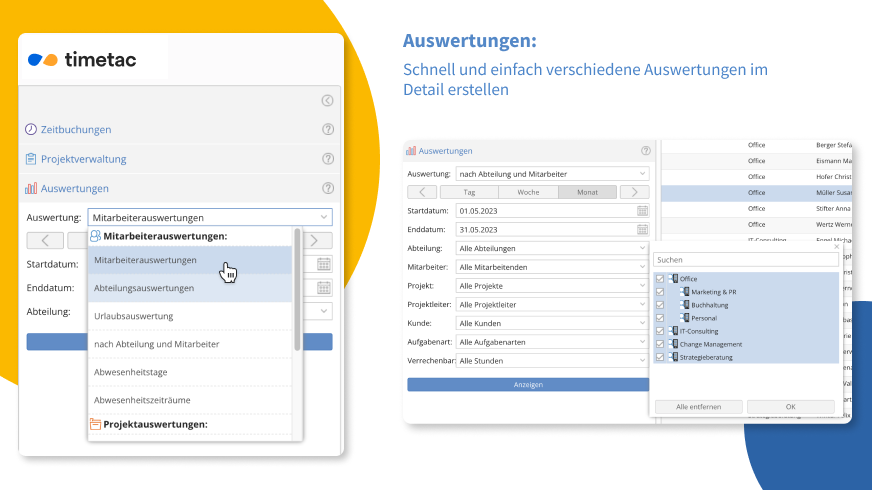Viewport: 872px width, 490px height.
Task: Open help for Projektverwaltung
Action: pyautogui.click(x=328, y=159)
